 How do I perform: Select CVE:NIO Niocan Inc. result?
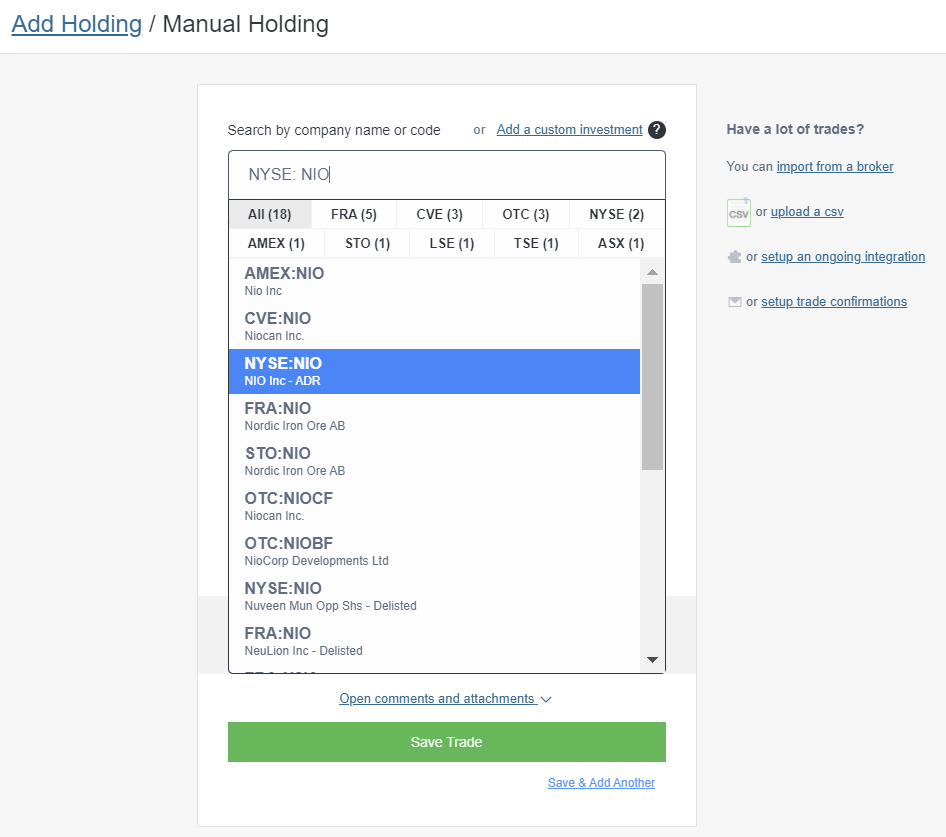[x=434, y=326]
